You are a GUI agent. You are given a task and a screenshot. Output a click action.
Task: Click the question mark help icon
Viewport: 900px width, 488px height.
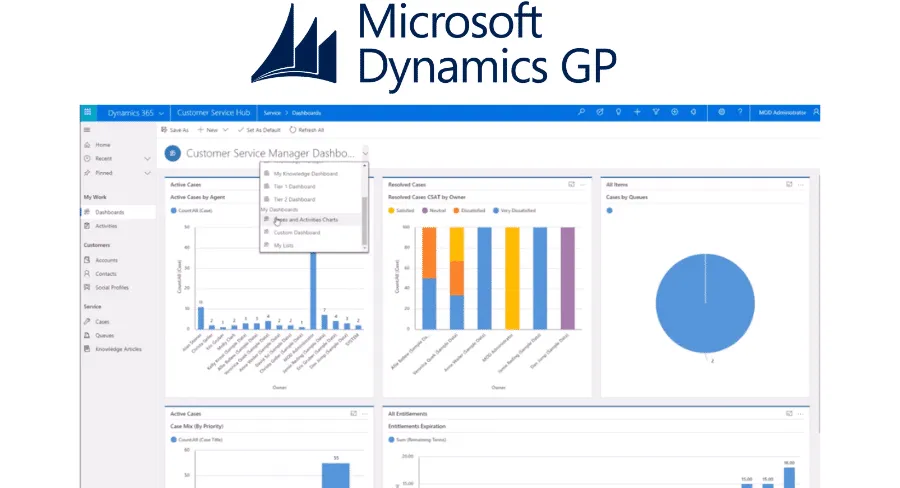740,113
